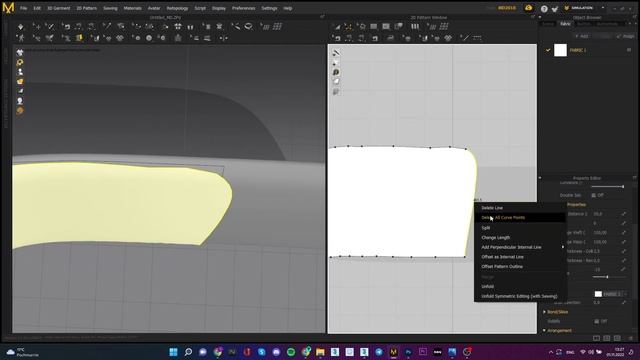Collapse the Object Browser panel arrow
The height and width of the screenshot is (360, 640).
540,18
